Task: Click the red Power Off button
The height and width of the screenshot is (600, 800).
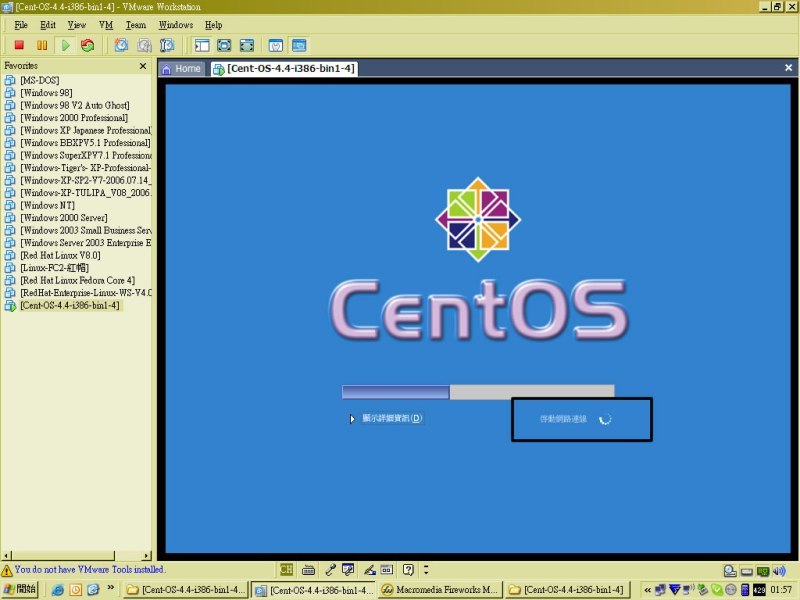Action: [19, 45]
